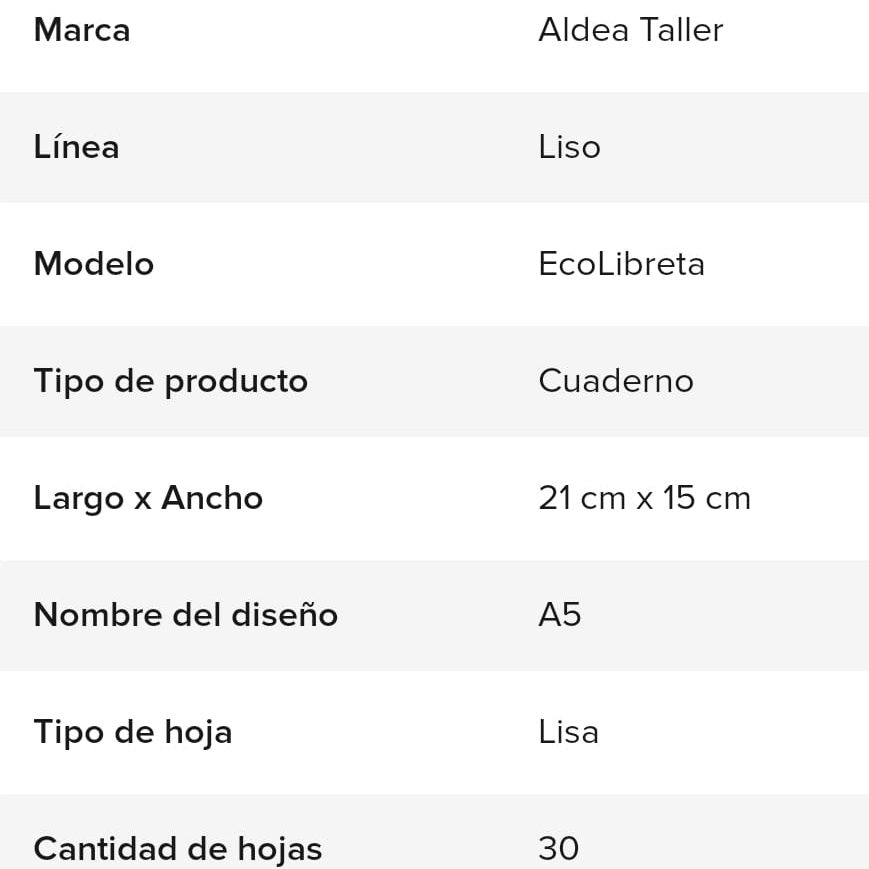869x869 pixels.
Task: Select the sheet count value 30
Action: click(x=558, y=849)
